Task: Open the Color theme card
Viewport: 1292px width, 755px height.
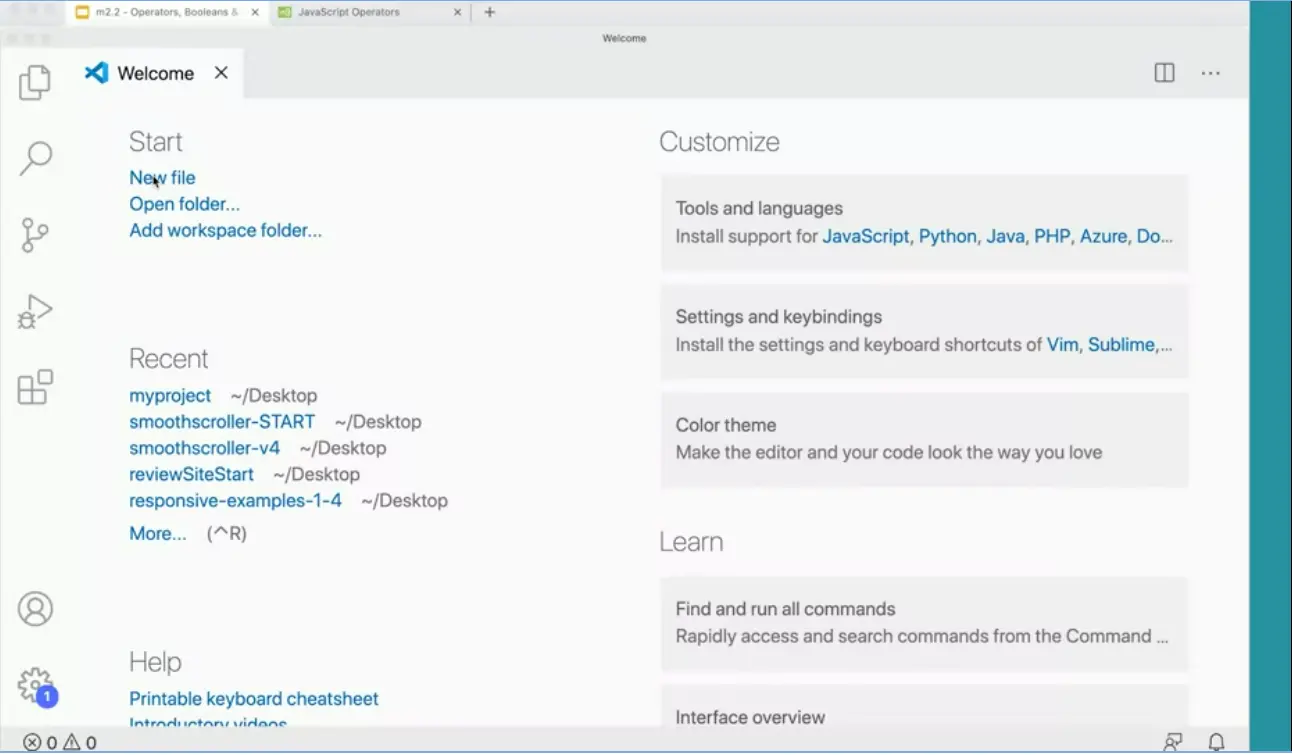Action: coord(924,439)
